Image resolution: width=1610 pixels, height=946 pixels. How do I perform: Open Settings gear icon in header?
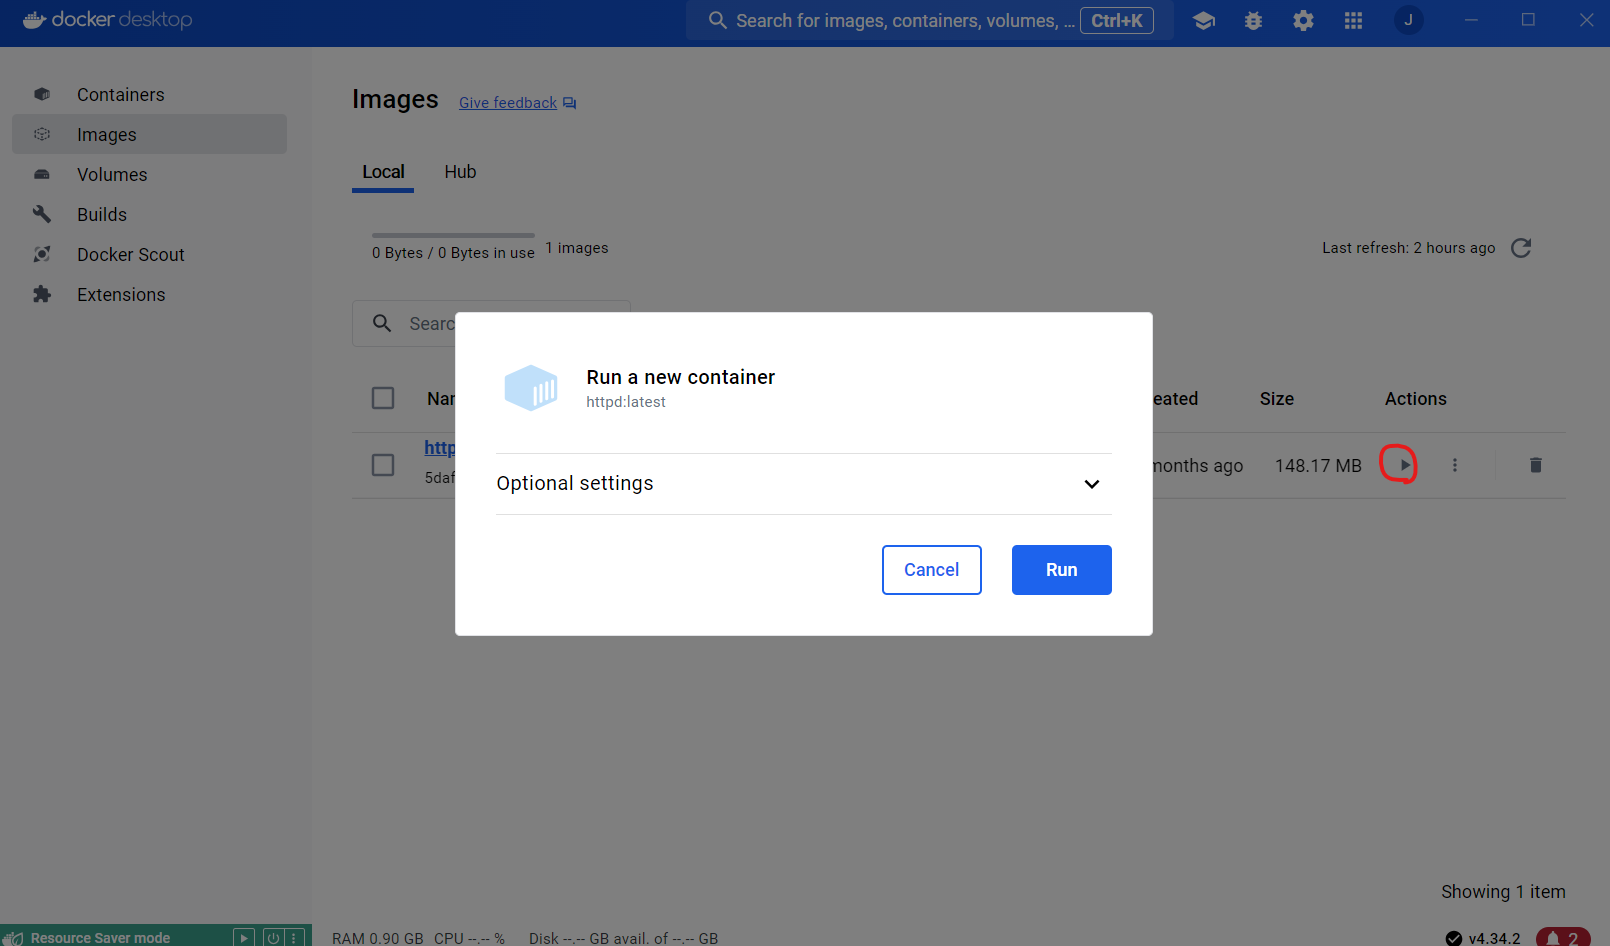point(1303,20)
